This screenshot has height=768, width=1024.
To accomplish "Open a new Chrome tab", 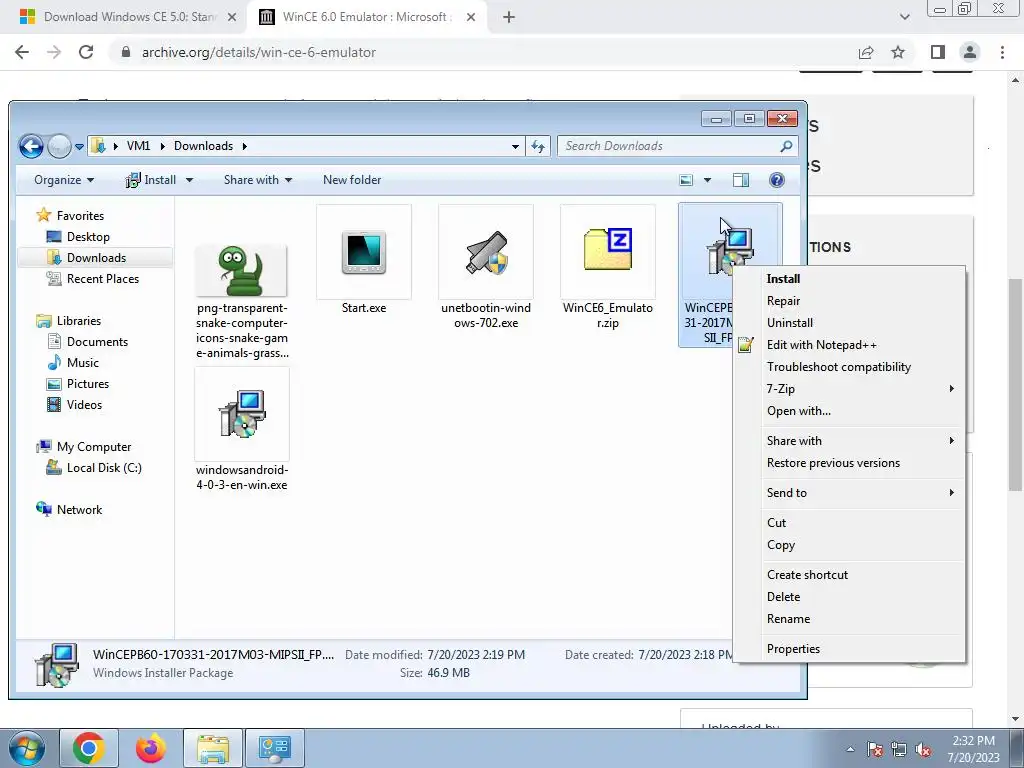I will 509,18.
